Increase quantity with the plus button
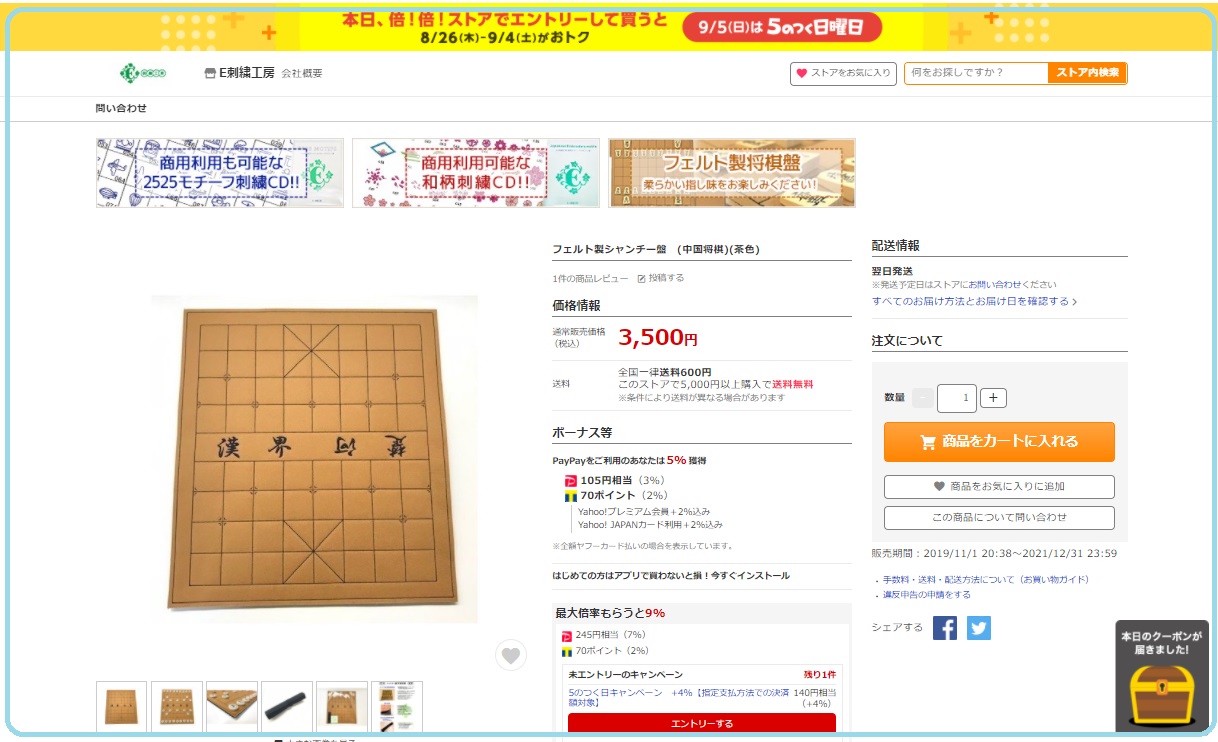Viewport: 1218px width, 742px height. pos(993,398)
